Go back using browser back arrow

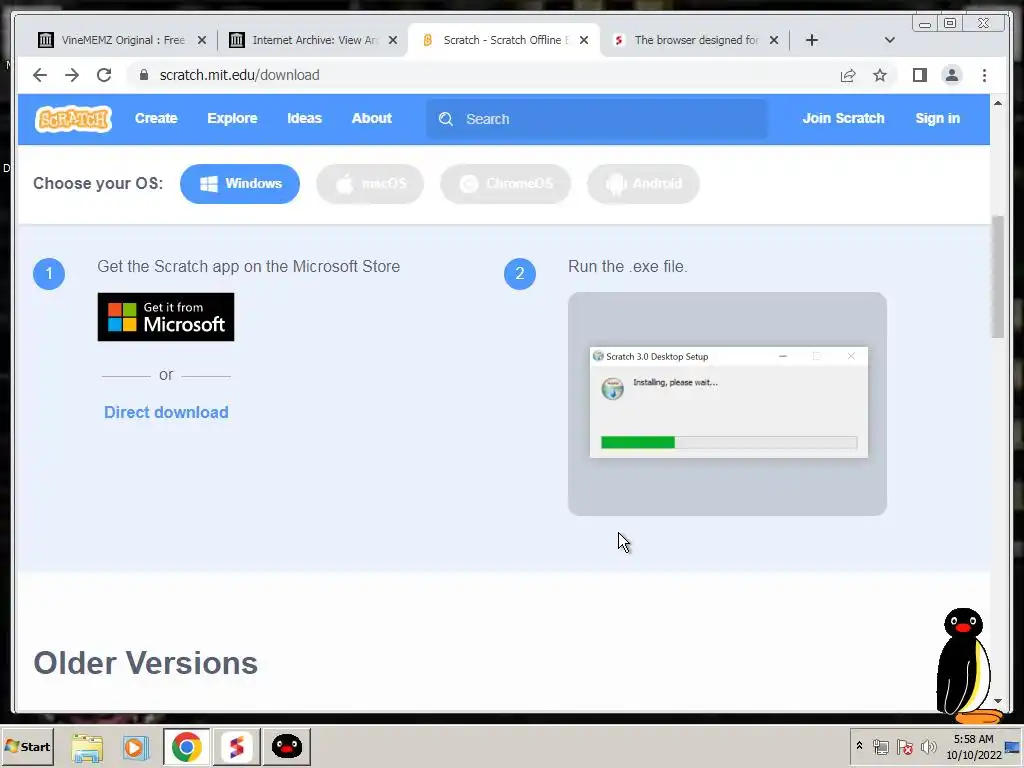40,75
